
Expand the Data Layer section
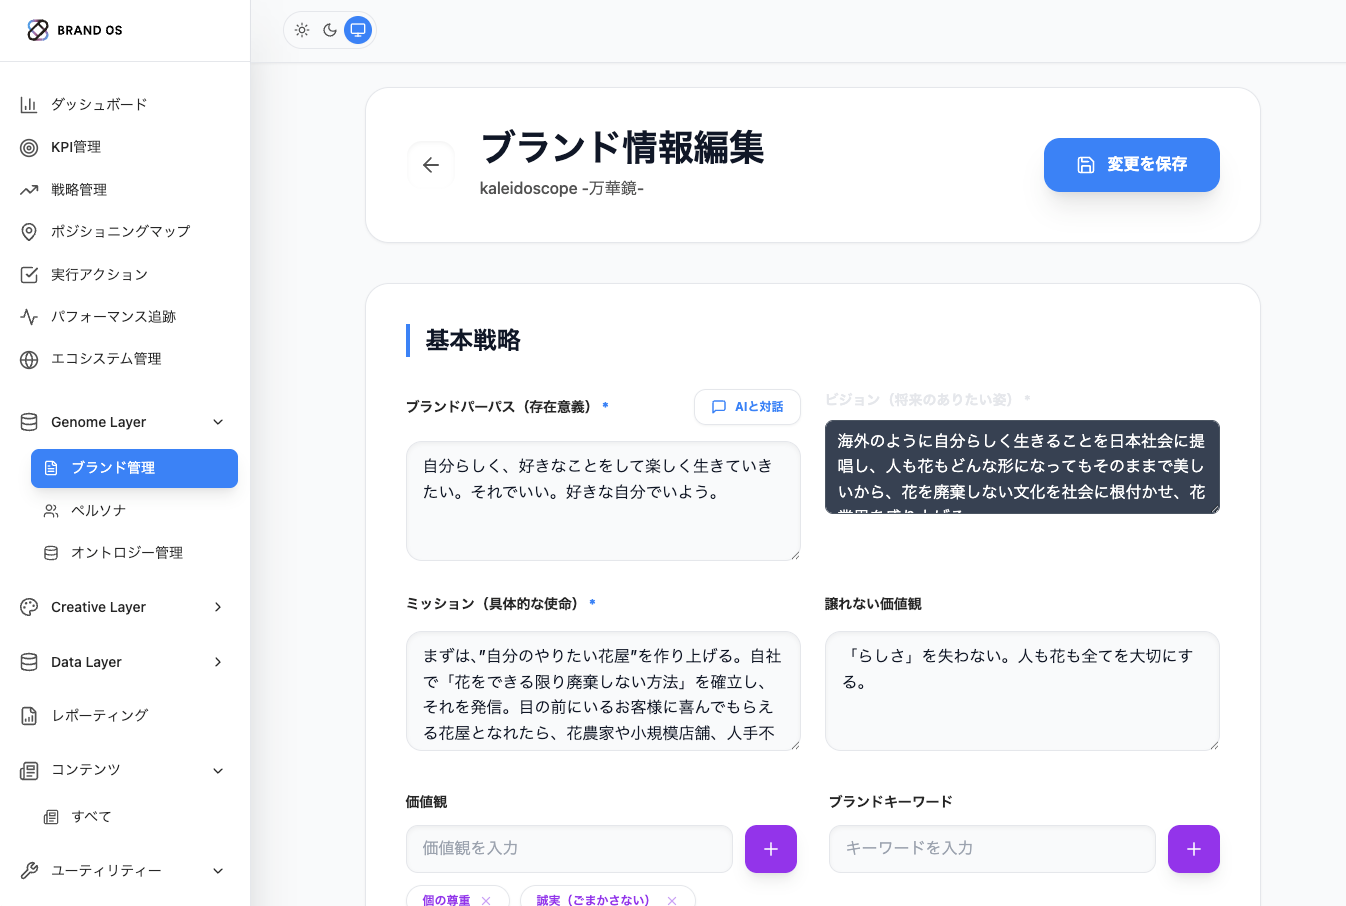point(218,662)
